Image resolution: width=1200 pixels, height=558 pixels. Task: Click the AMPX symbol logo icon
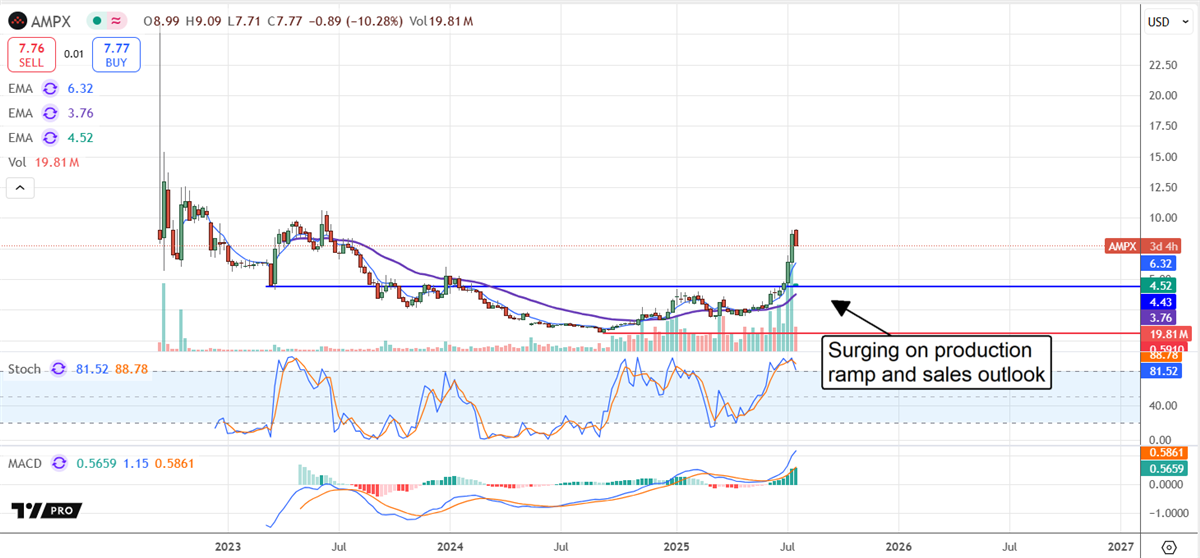click(17, 21)
